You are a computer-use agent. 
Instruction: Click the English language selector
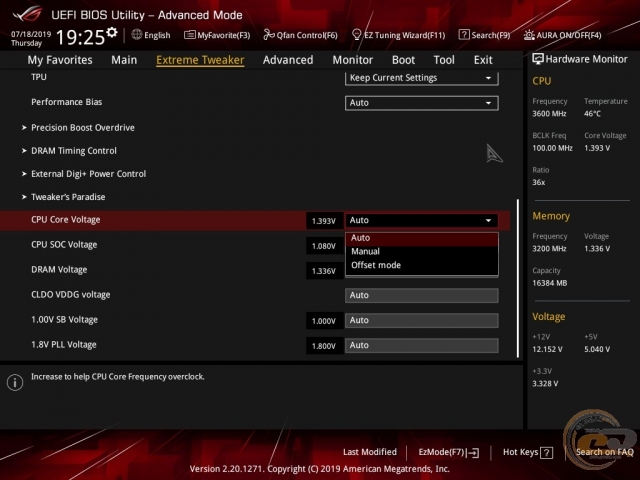(x=151, y=35)
